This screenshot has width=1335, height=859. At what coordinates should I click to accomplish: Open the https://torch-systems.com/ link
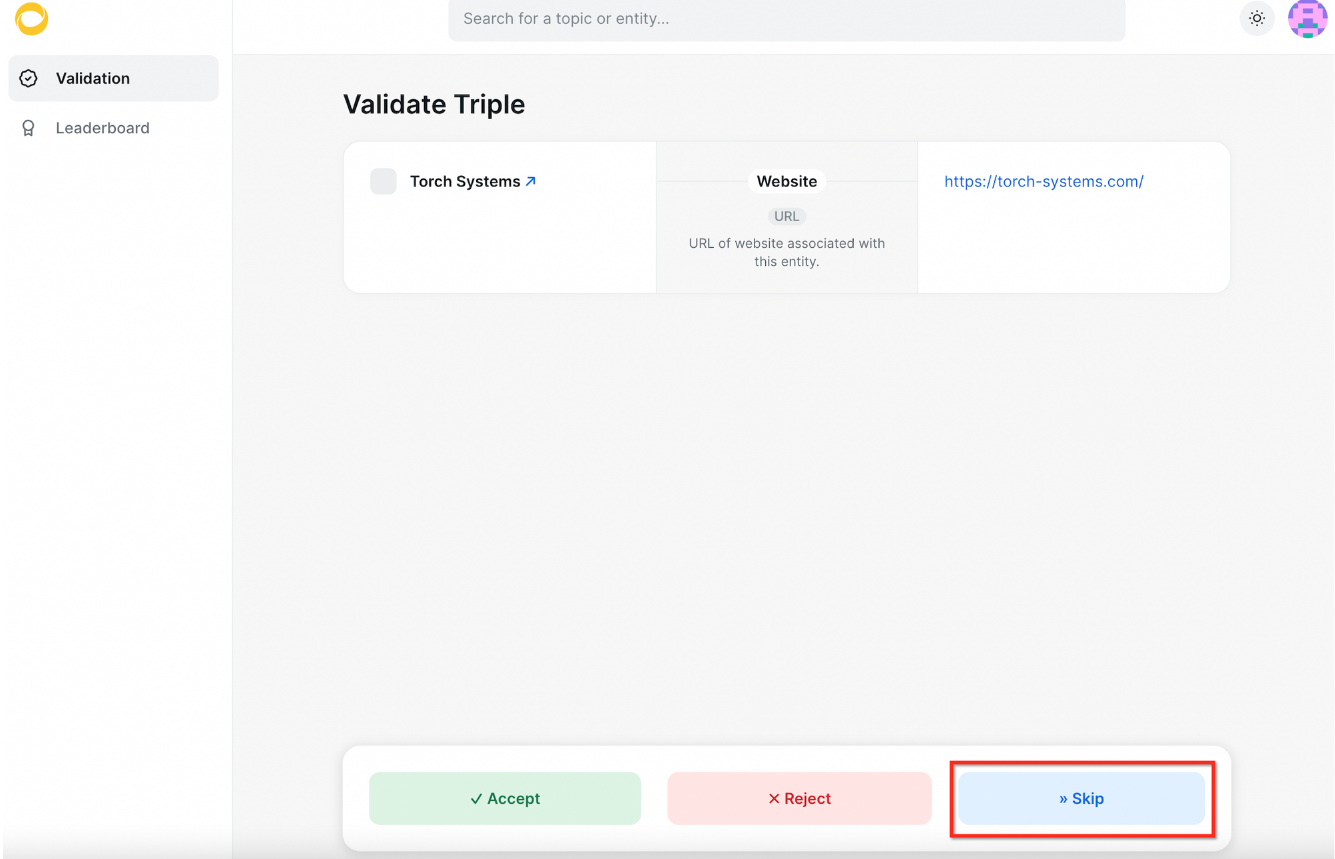click(1043, 181)
